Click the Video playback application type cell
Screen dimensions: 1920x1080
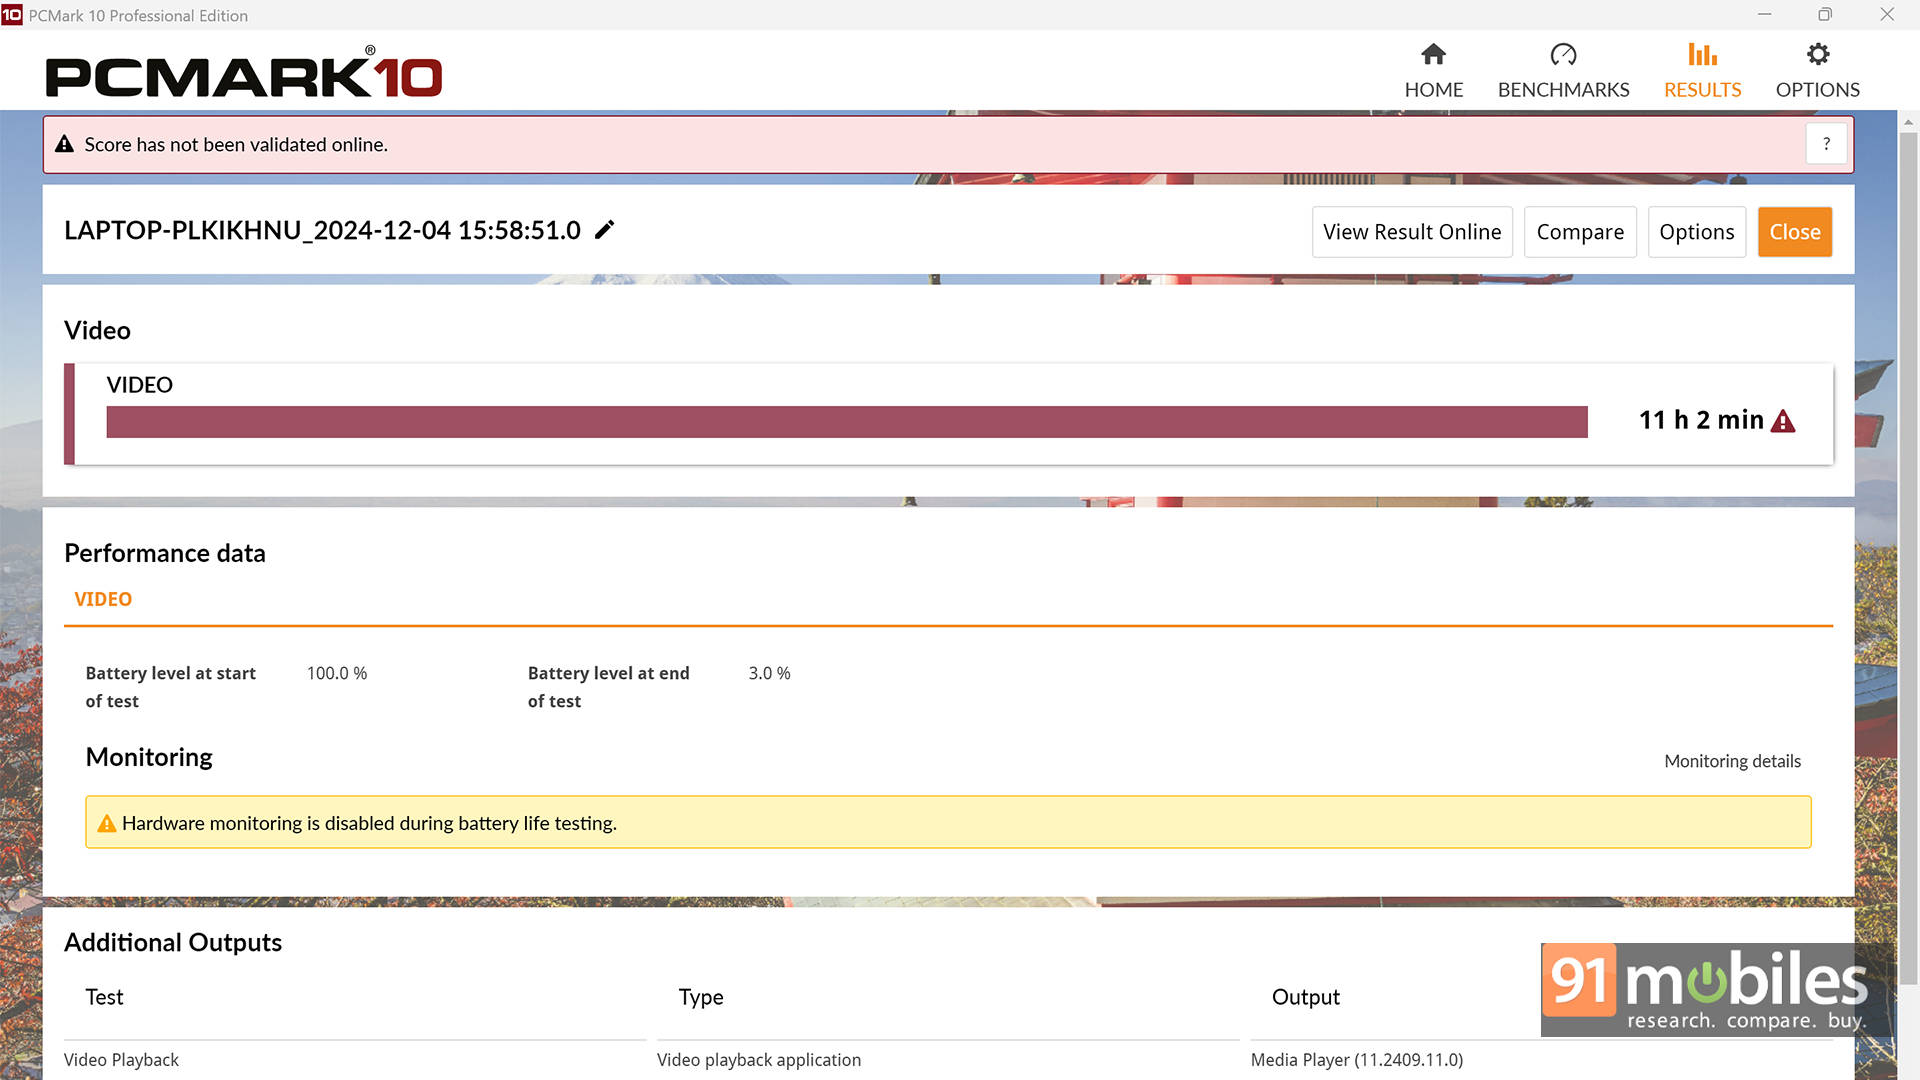pyautogui.click(x=758, y=1060)
